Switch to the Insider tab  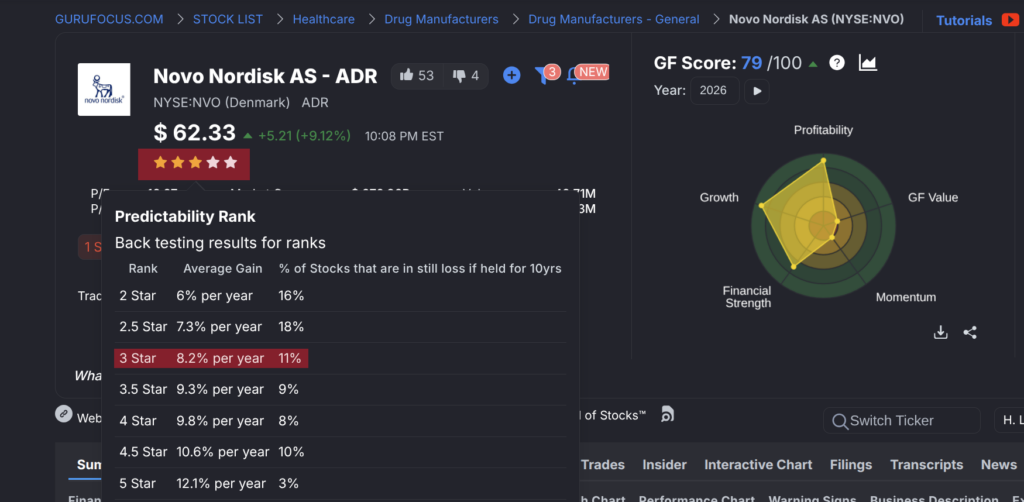(664, 465)
